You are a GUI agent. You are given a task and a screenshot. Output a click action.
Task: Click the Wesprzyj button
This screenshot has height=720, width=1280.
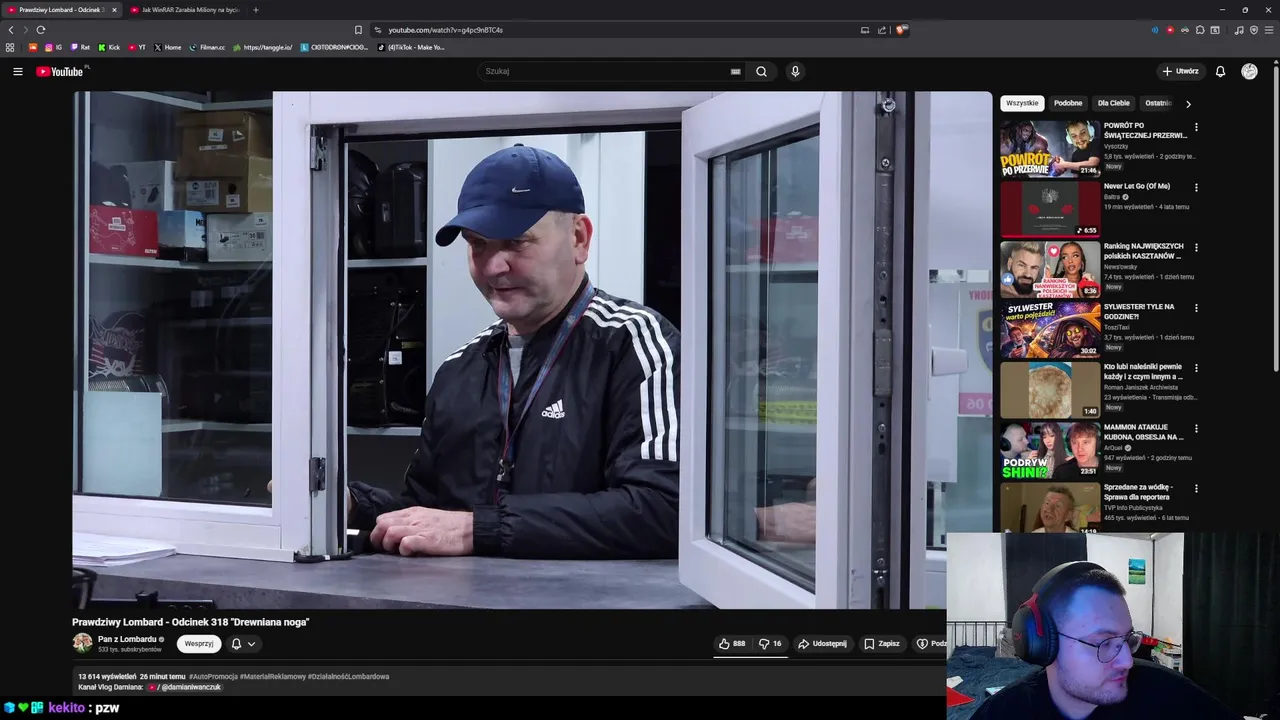[x=199, y=644]
